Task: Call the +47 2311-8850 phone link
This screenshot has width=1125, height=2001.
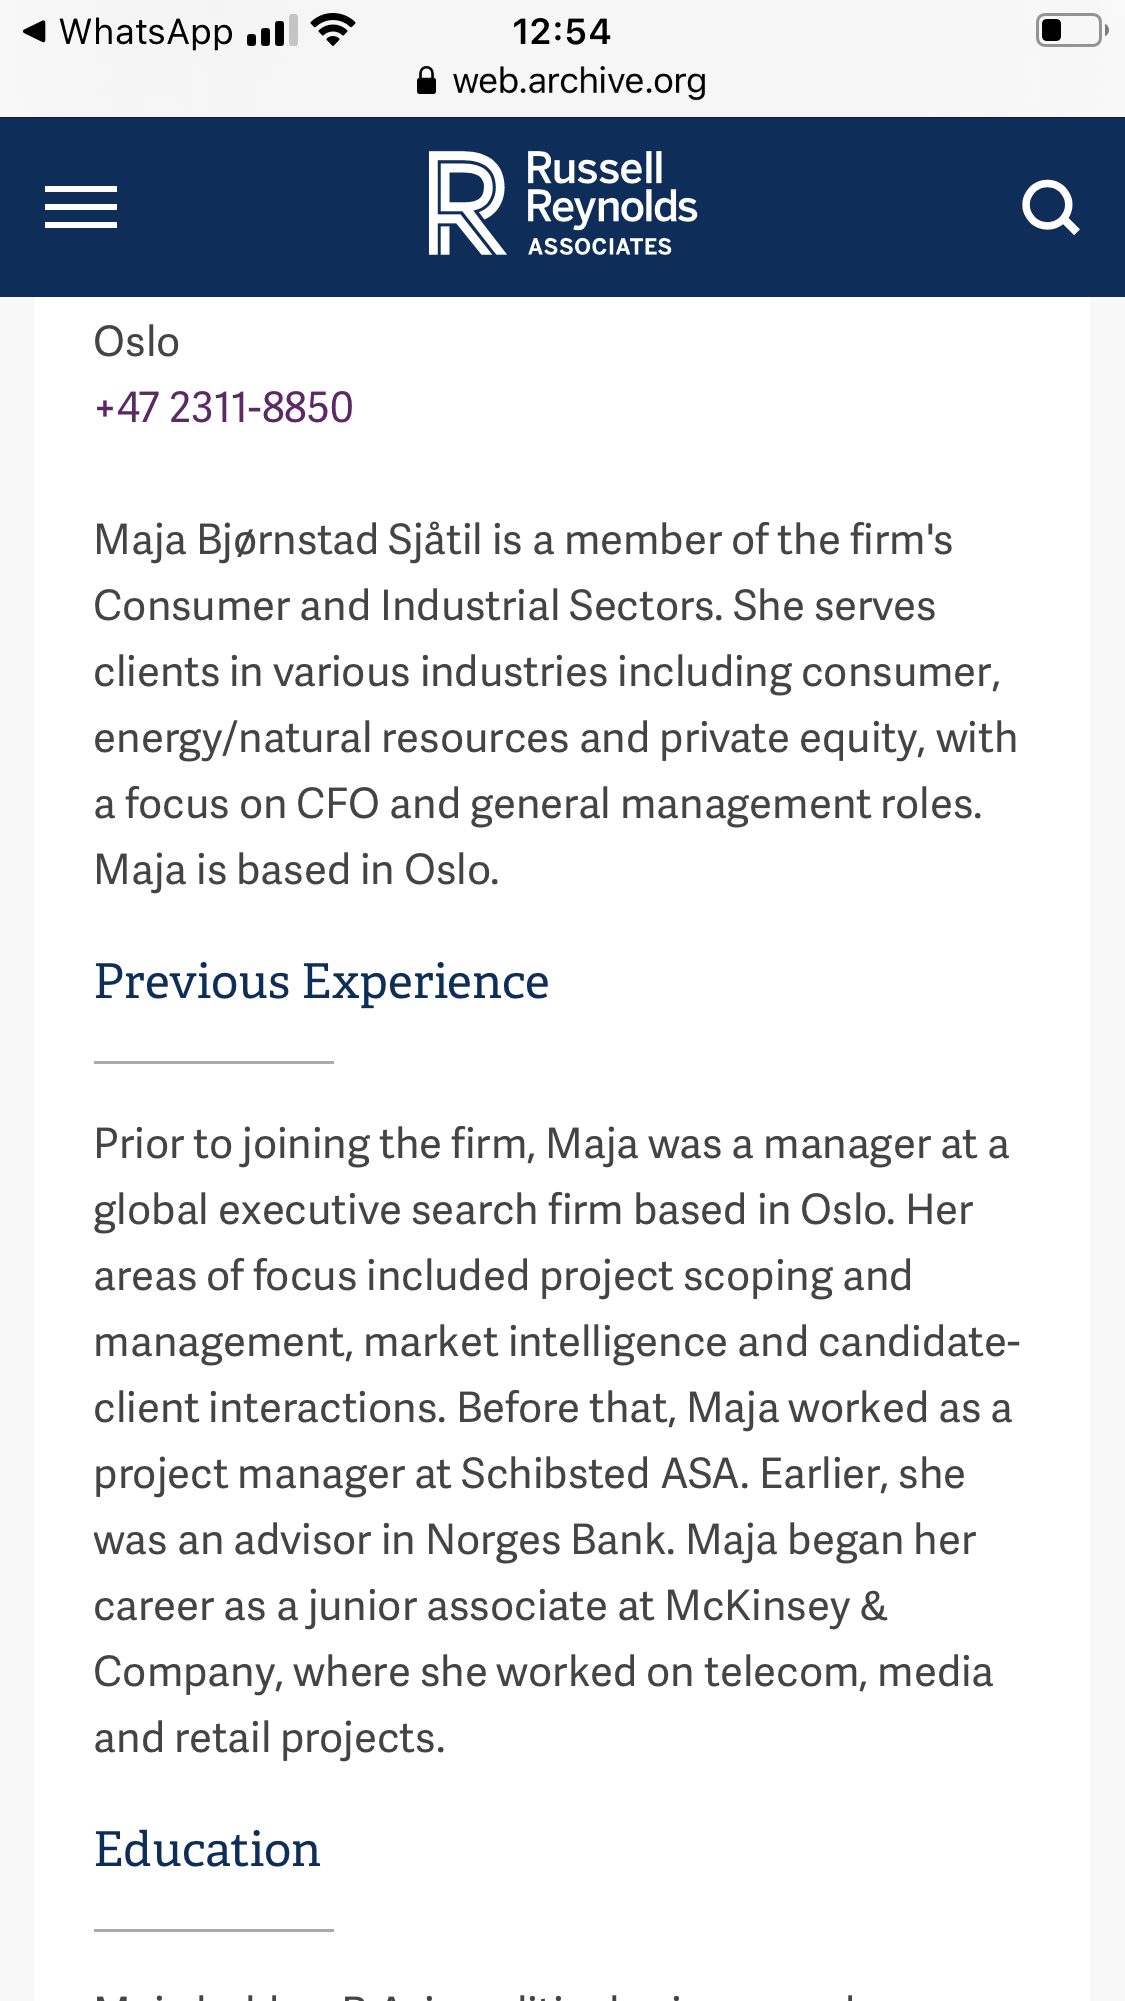Action: coord(223,408)
